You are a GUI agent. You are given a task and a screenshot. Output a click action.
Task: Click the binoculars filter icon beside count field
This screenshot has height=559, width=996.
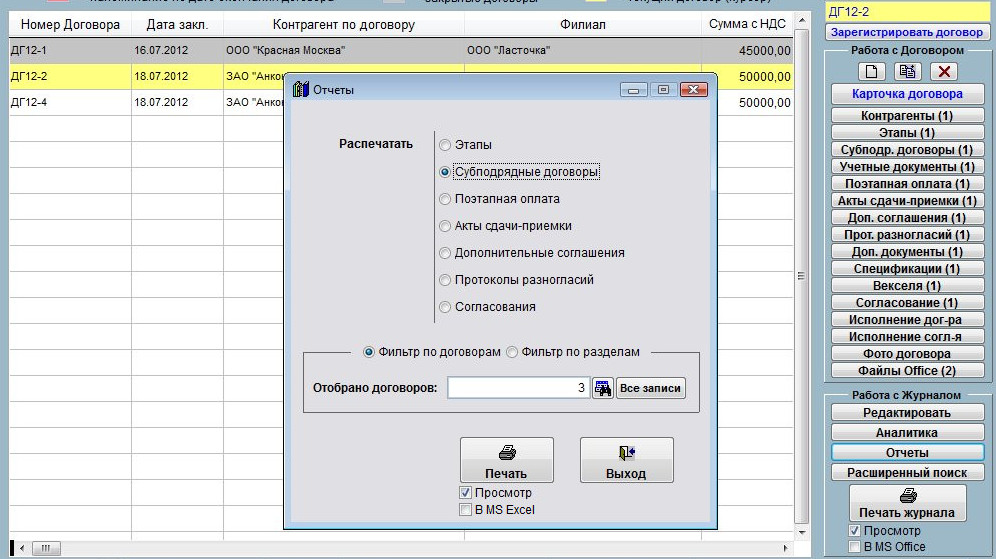(602, 388)
